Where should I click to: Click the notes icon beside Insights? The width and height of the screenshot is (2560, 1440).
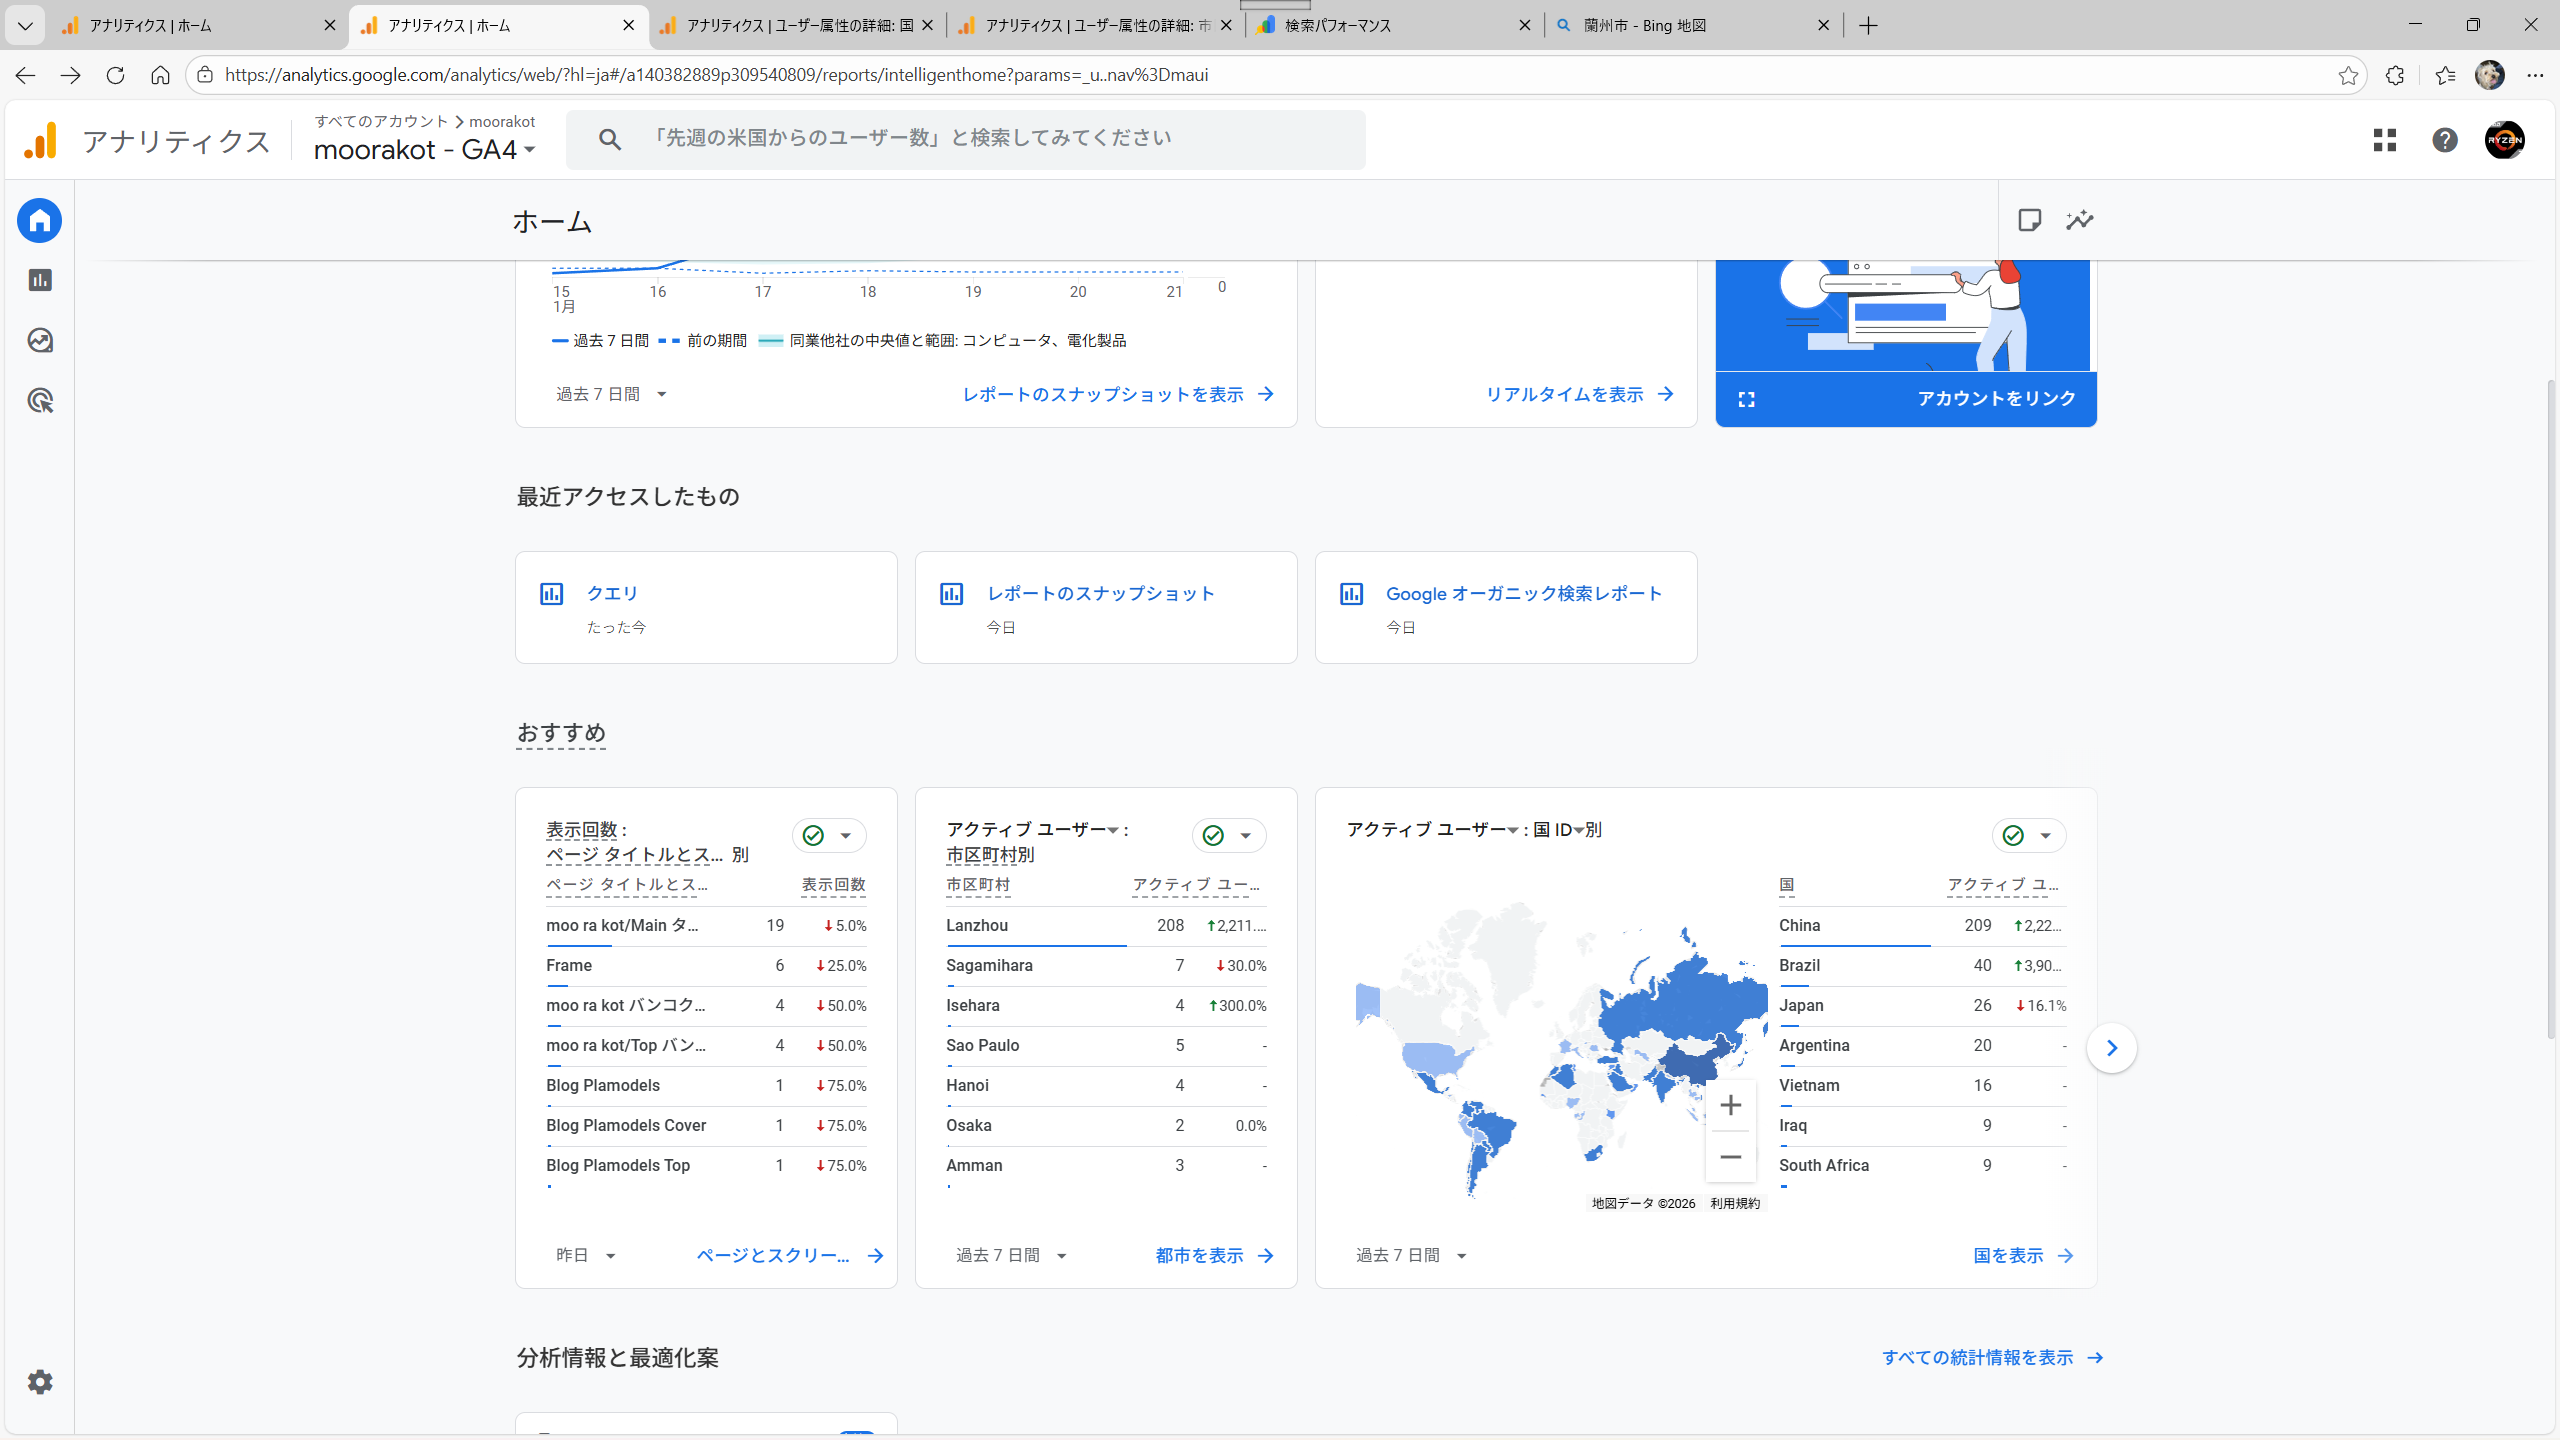(x=2029, y=220)
